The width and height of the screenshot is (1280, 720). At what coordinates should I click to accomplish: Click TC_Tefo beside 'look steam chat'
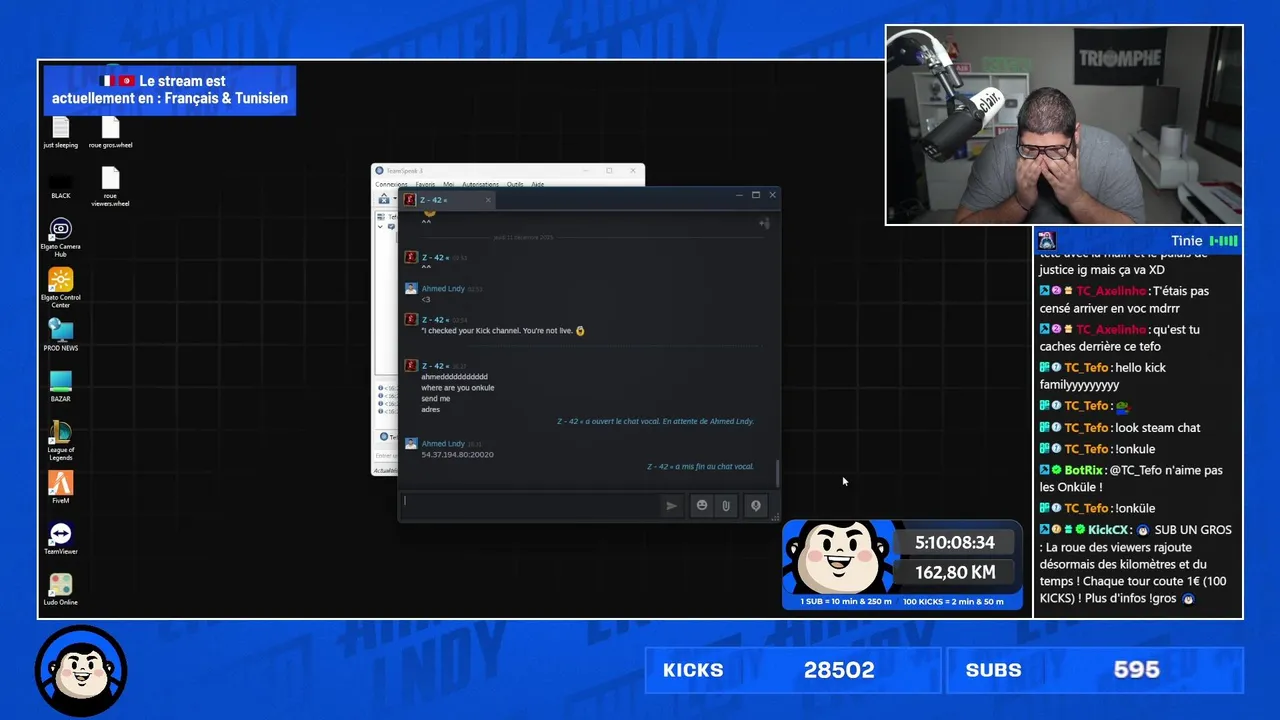click(1086, 427)
